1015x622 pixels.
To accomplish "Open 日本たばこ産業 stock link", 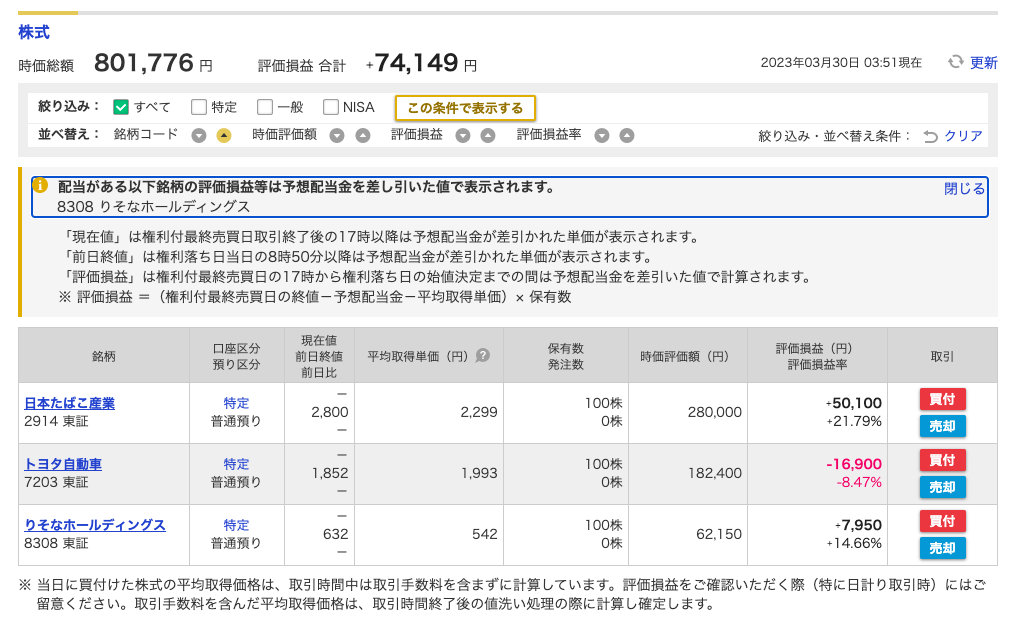I will coord(69,403).
